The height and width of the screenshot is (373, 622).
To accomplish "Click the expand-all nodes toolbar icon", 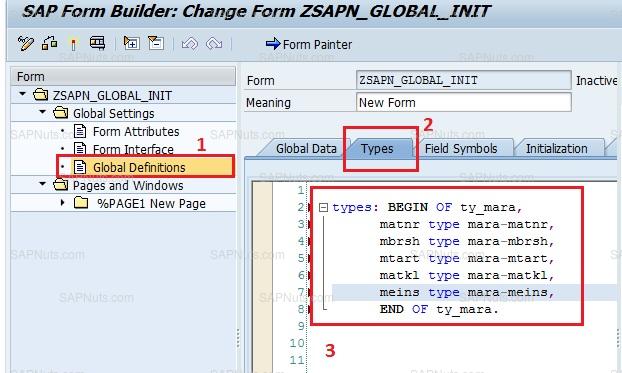I will (131, 43).
